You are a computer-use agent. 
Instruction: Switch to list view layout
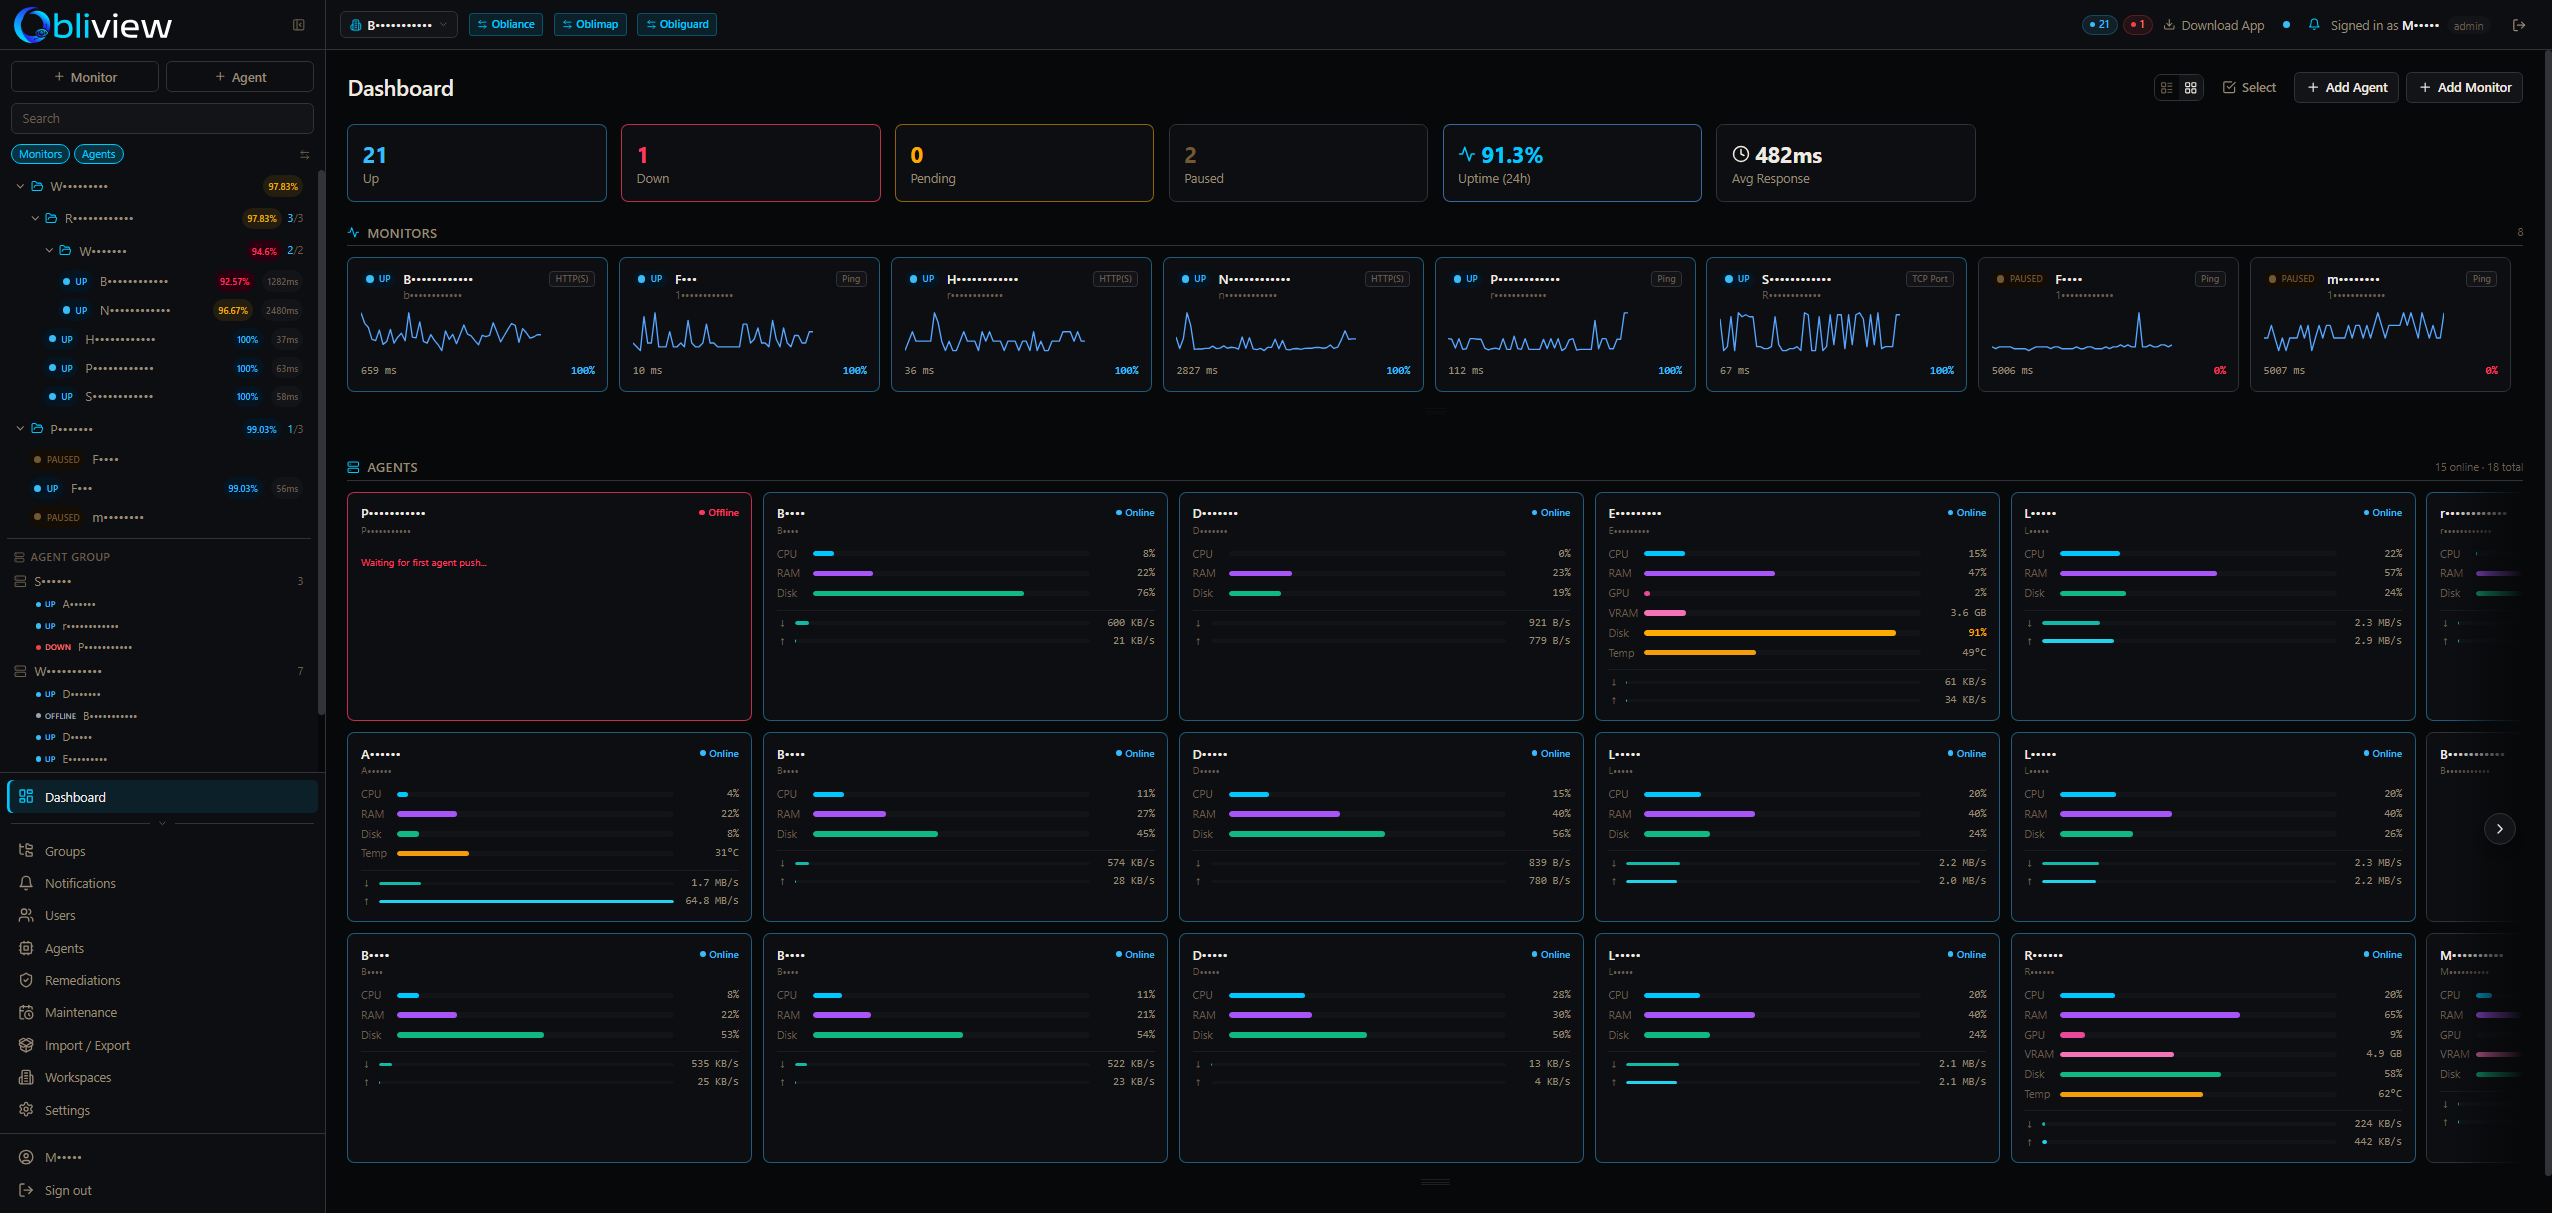click(2167, 88)
